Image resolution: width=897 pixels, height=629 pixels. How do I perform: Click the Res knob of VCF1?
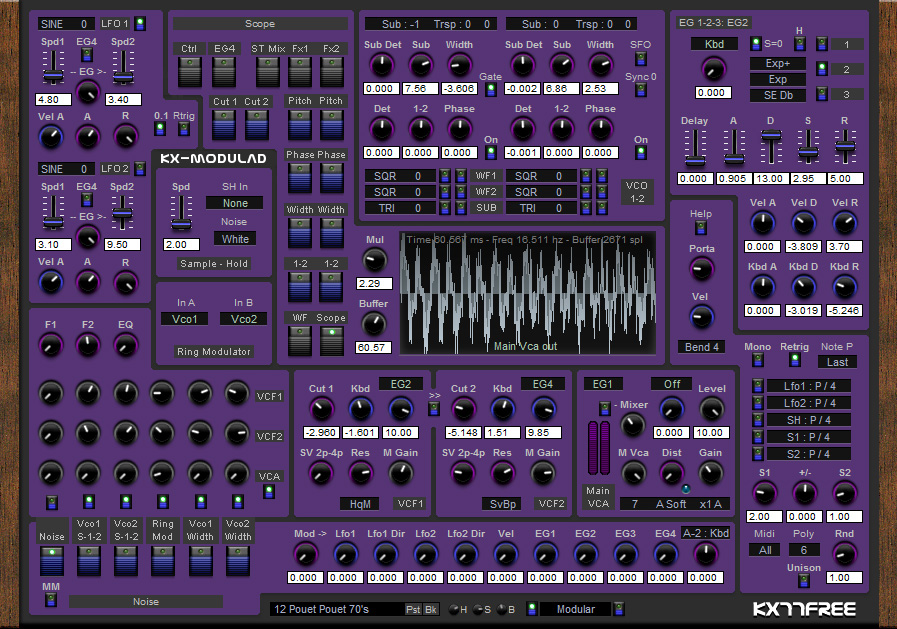coord(360,473)
